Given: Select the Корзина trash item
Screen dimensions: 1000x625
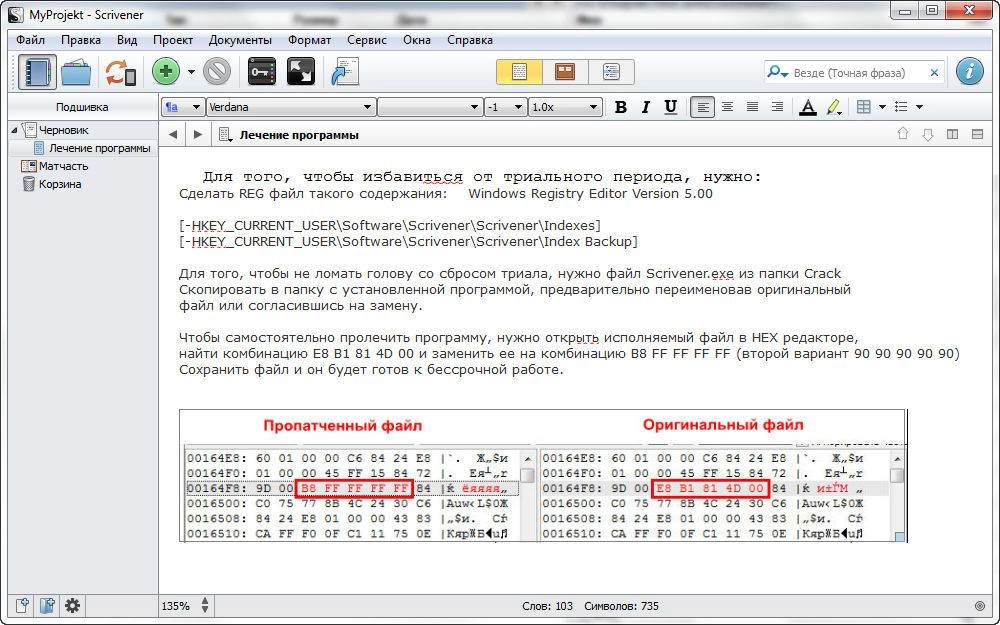Looking at the screenshot, I should click(60, 184).
